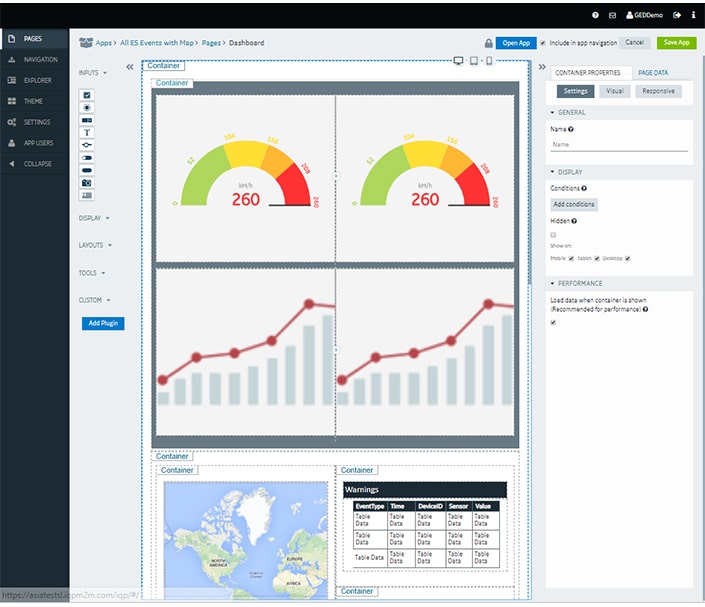Viewport: 705px width, 607px height.
Task: Click the Save App button
Action: (x=676, y=43)
